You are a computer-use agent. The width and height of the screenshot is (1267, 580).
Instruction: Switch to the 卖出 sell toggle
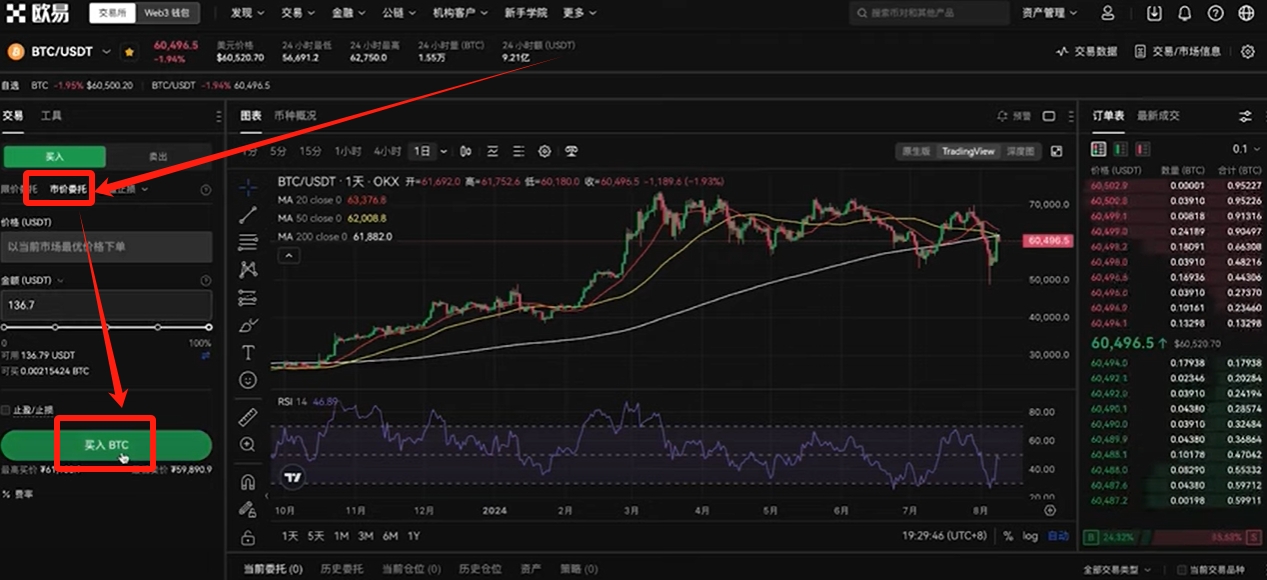pyautogui.click(x=158, y=157)
